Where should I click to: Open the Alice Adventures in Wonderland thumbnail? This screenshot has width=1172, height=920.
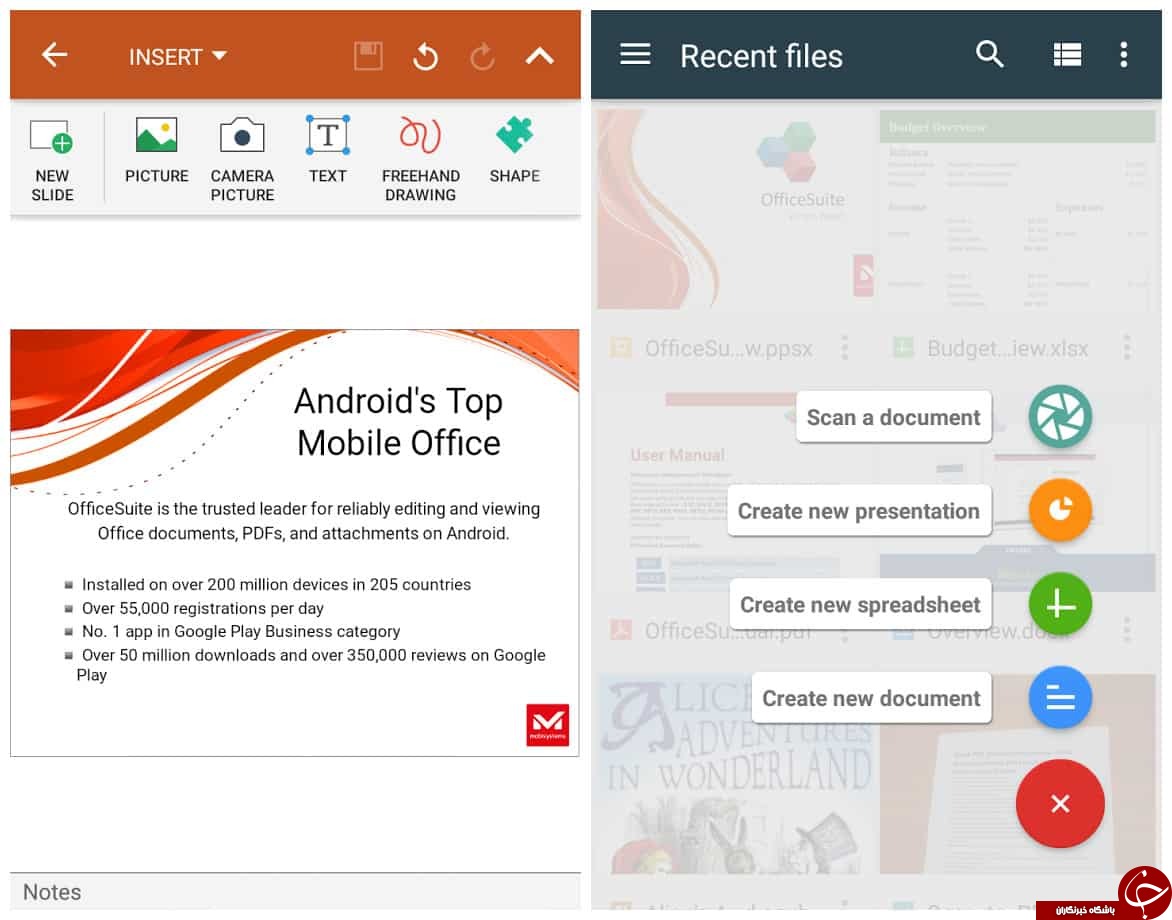[x=735, y=774]
